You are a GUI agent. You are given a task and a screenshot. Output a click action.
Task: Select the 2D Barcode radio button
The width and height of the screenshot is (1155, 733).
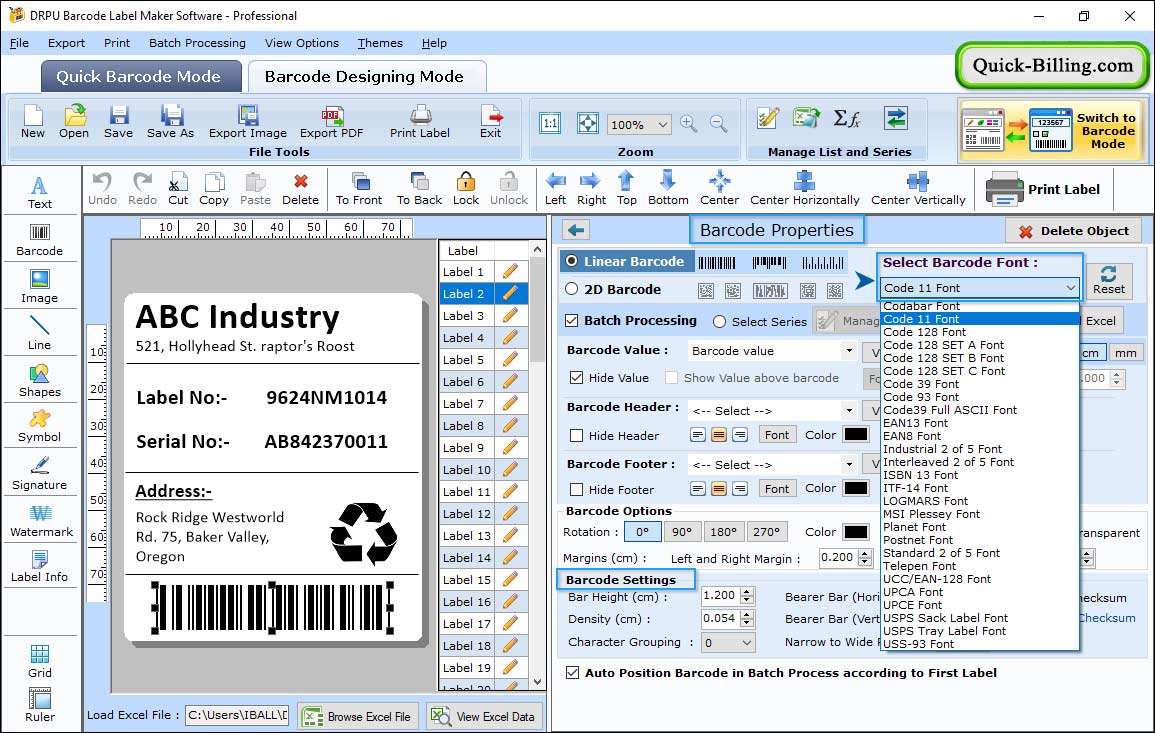pyautogui.click(x=572, y=289)
